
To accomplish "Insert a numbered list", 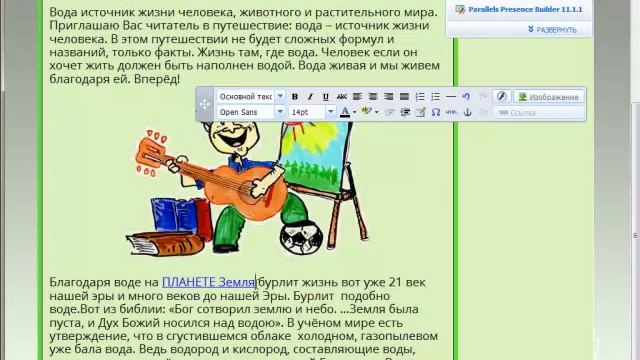I will 420,97.
